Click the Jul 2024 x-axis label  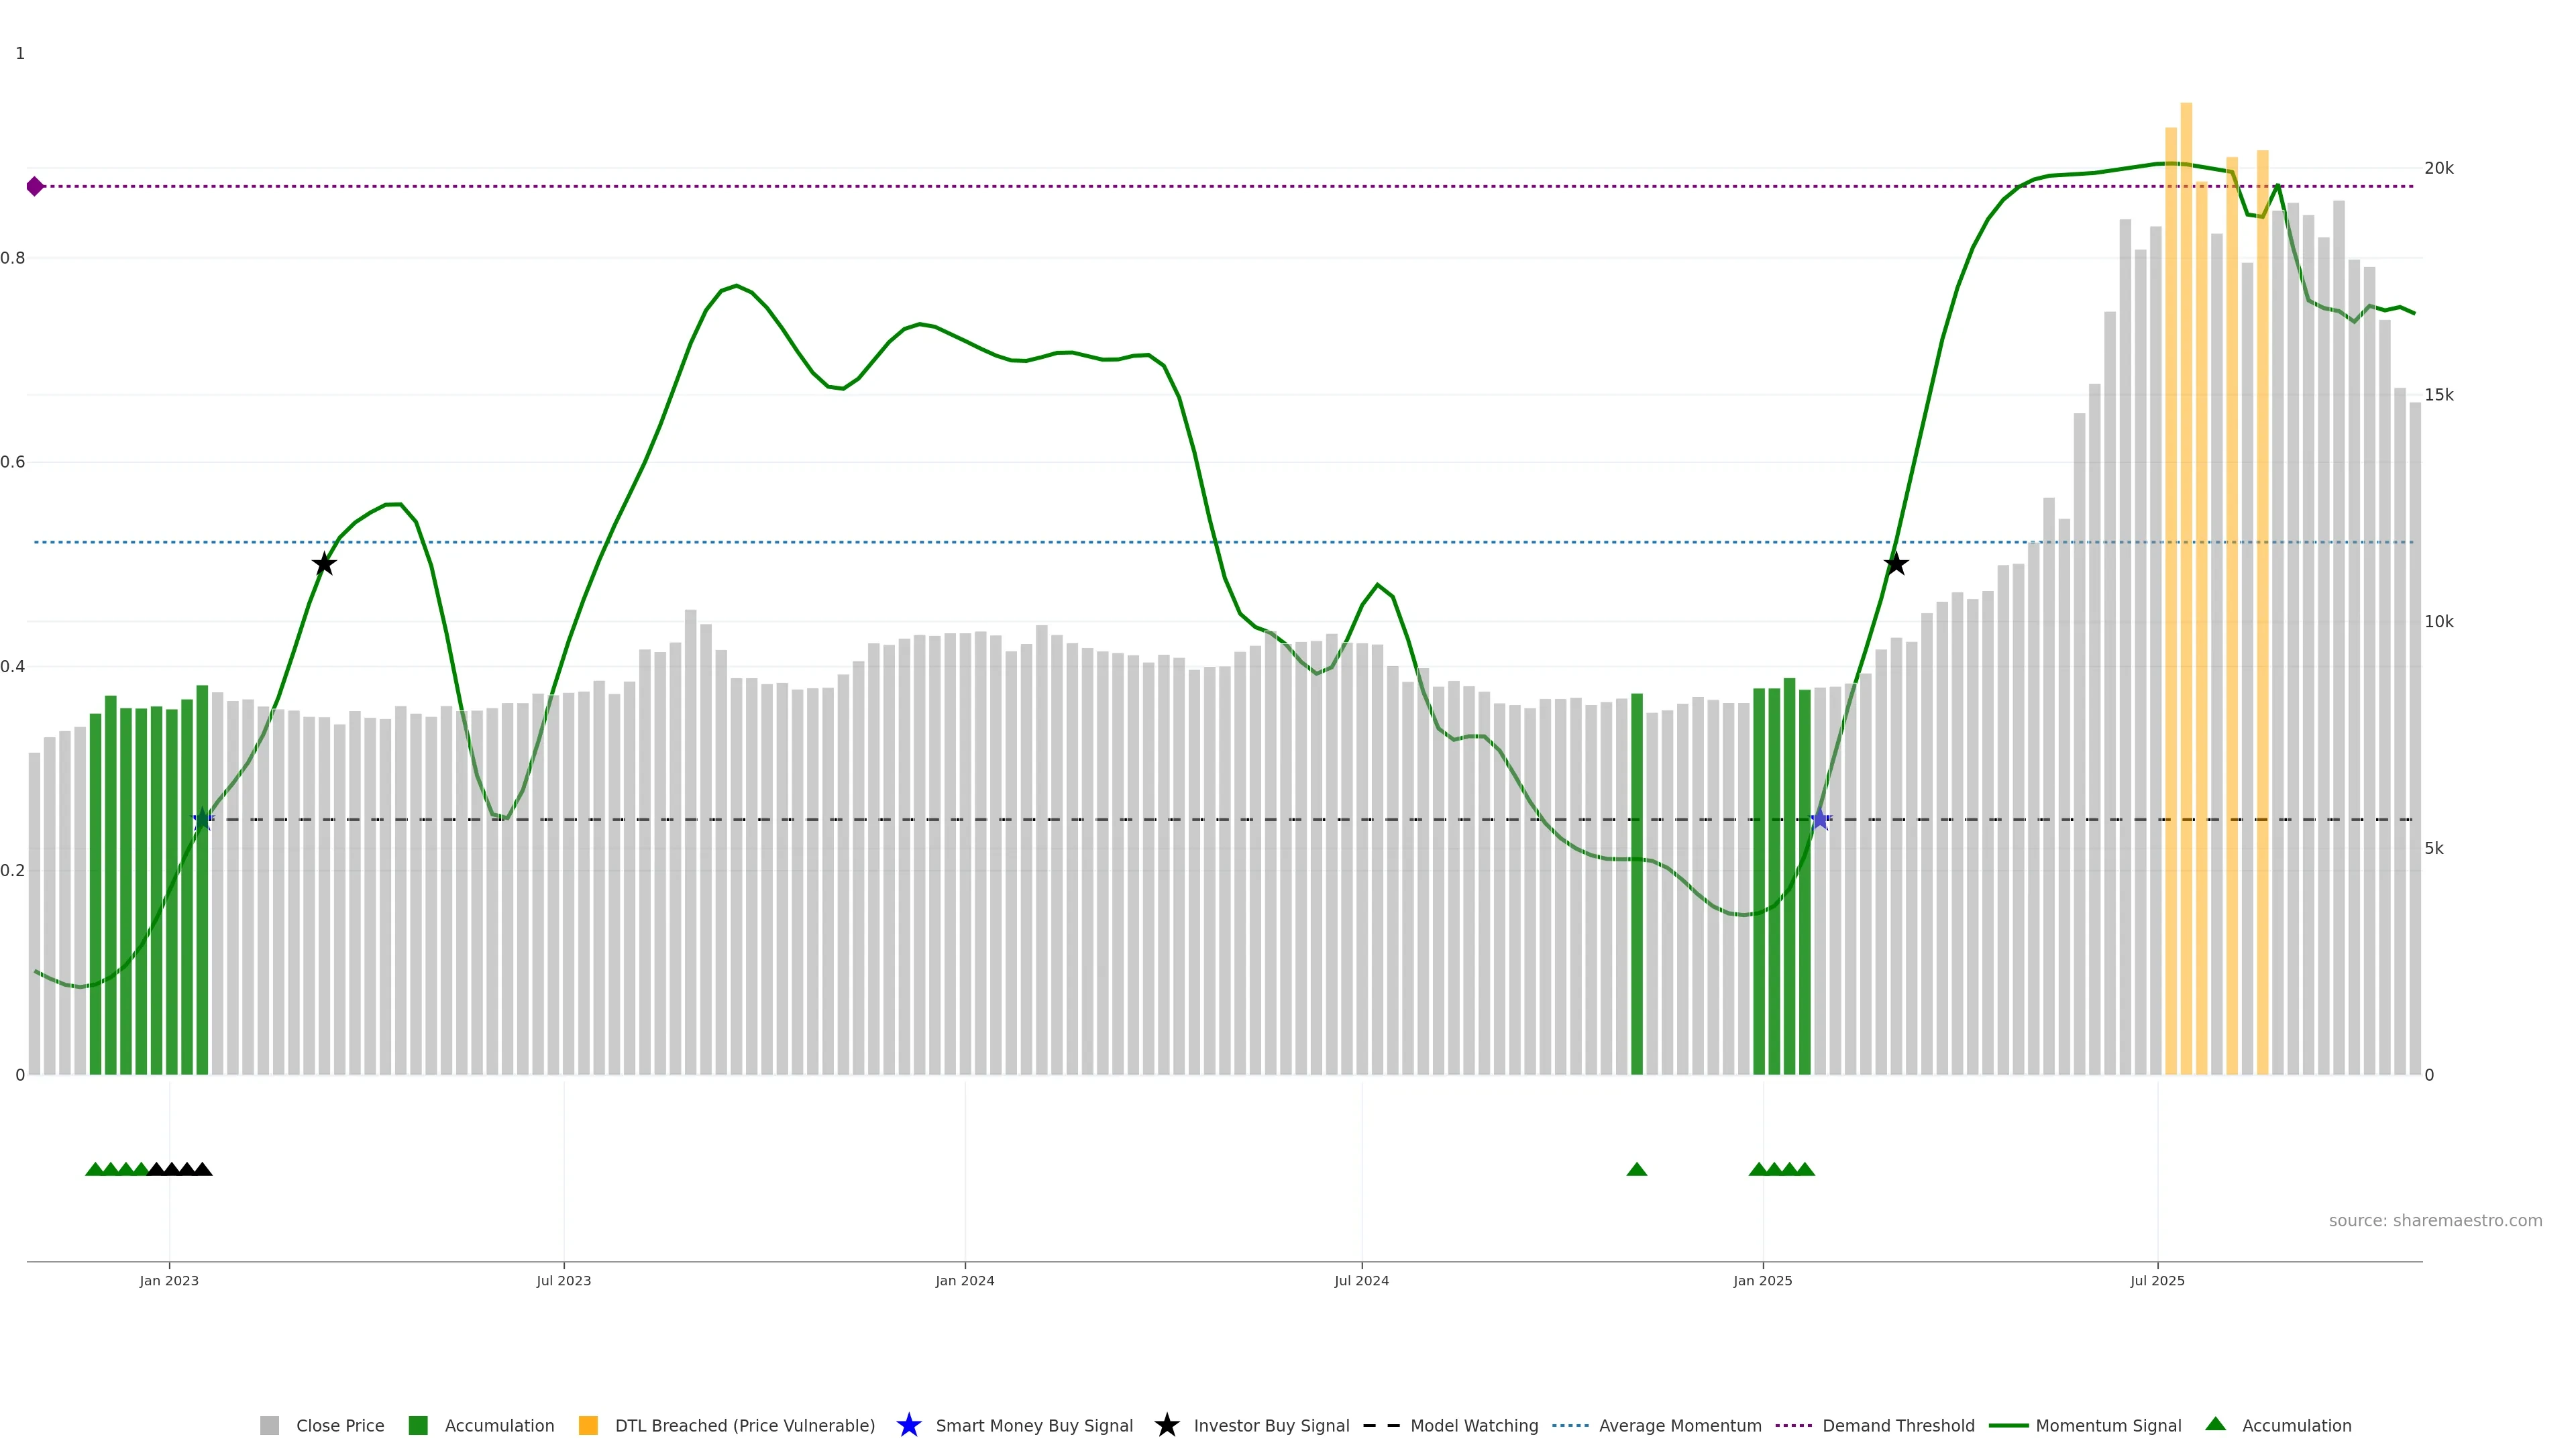tap(1361, 1281)
